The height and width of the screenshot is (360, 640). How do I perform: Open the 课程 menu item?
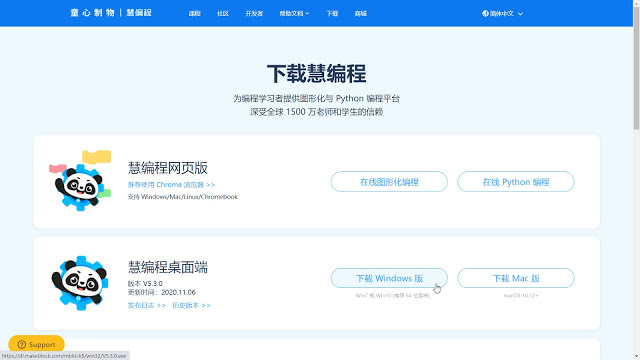click(x=195, y=13)
